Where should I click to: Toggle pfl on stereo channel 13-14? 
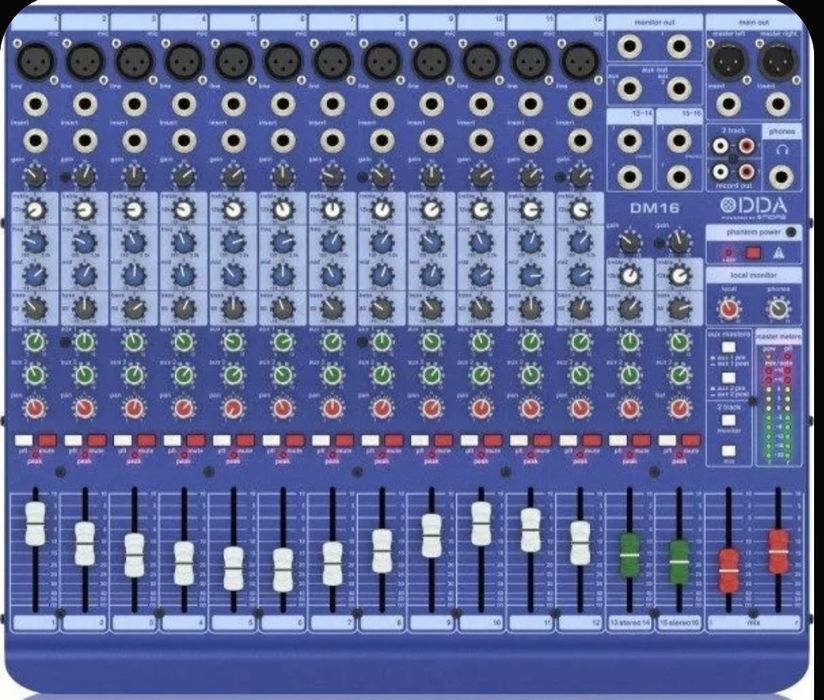(x=617, y=440)
